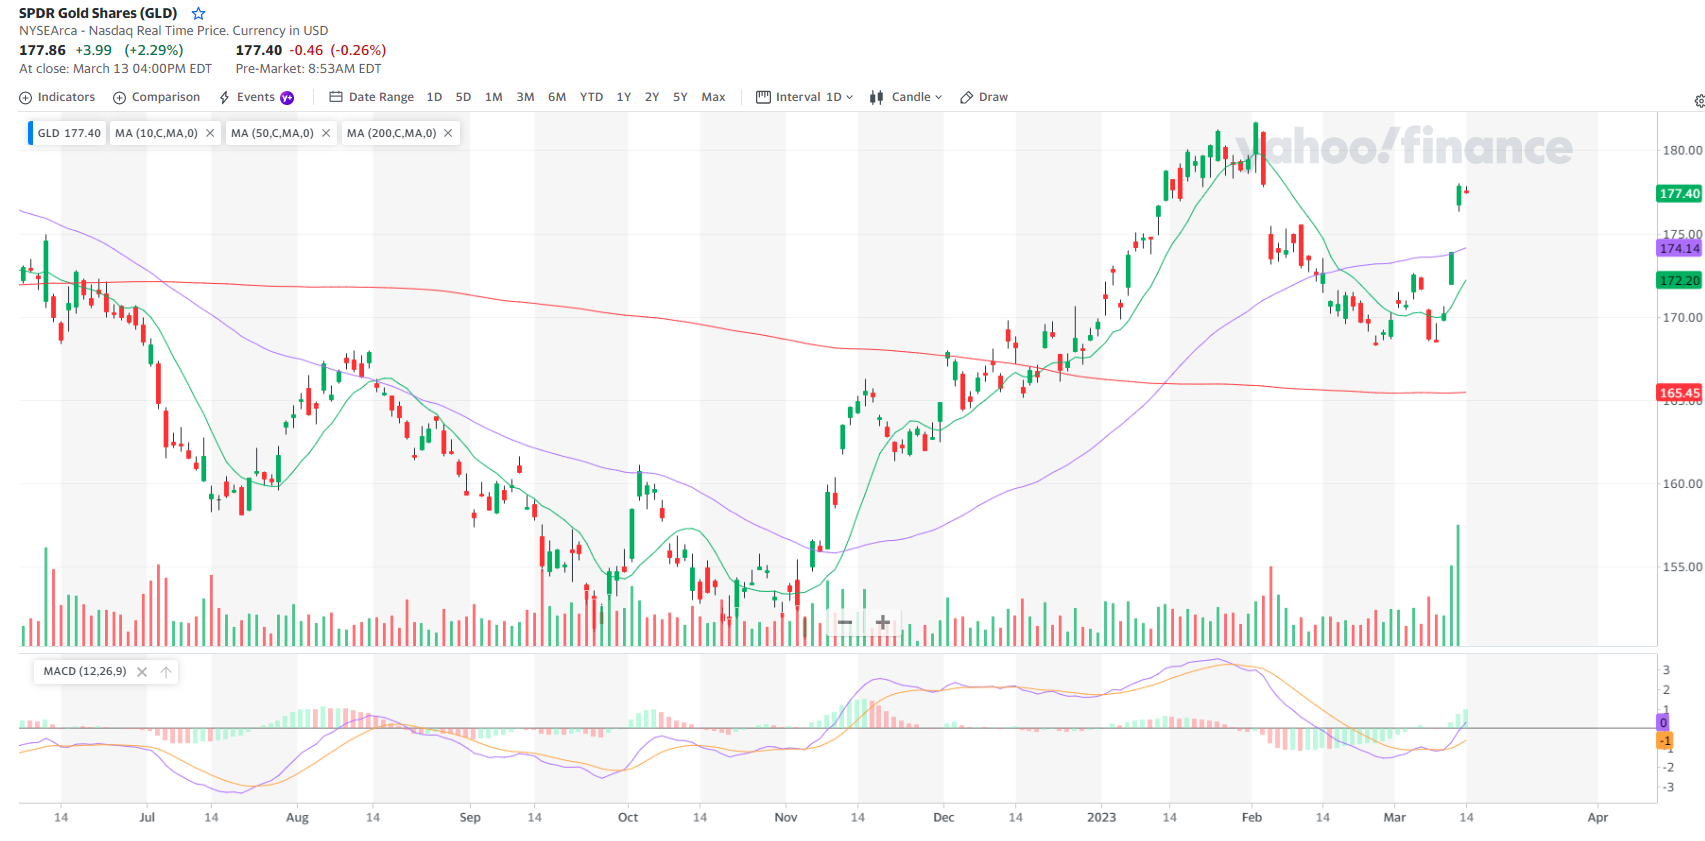
Task: Select the 2Y range
Action: 652,97
